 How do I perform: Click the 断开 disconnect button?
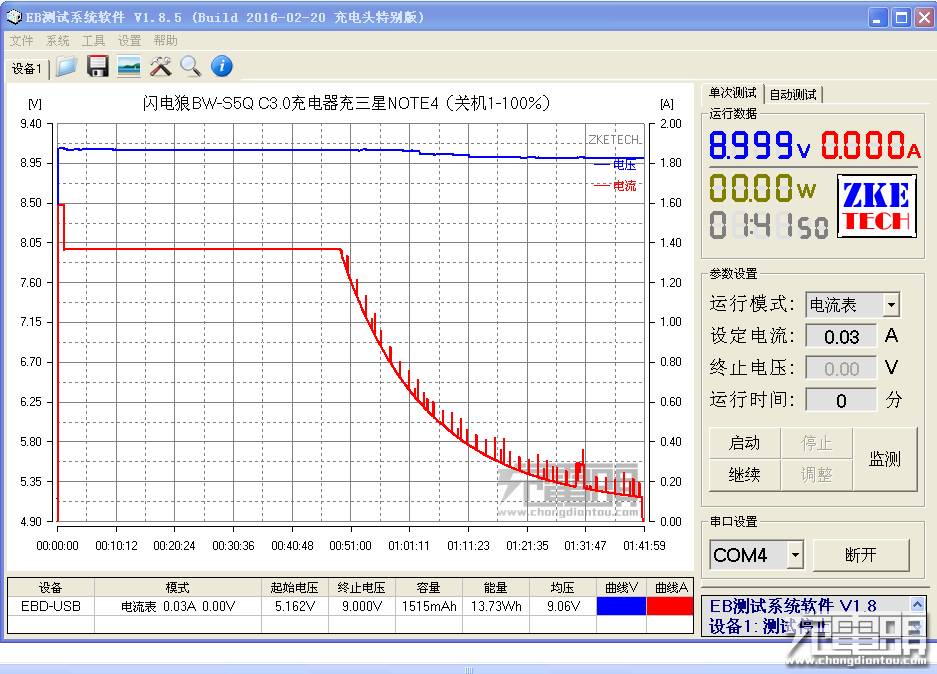pyautogui.click(x=861, y=555)
